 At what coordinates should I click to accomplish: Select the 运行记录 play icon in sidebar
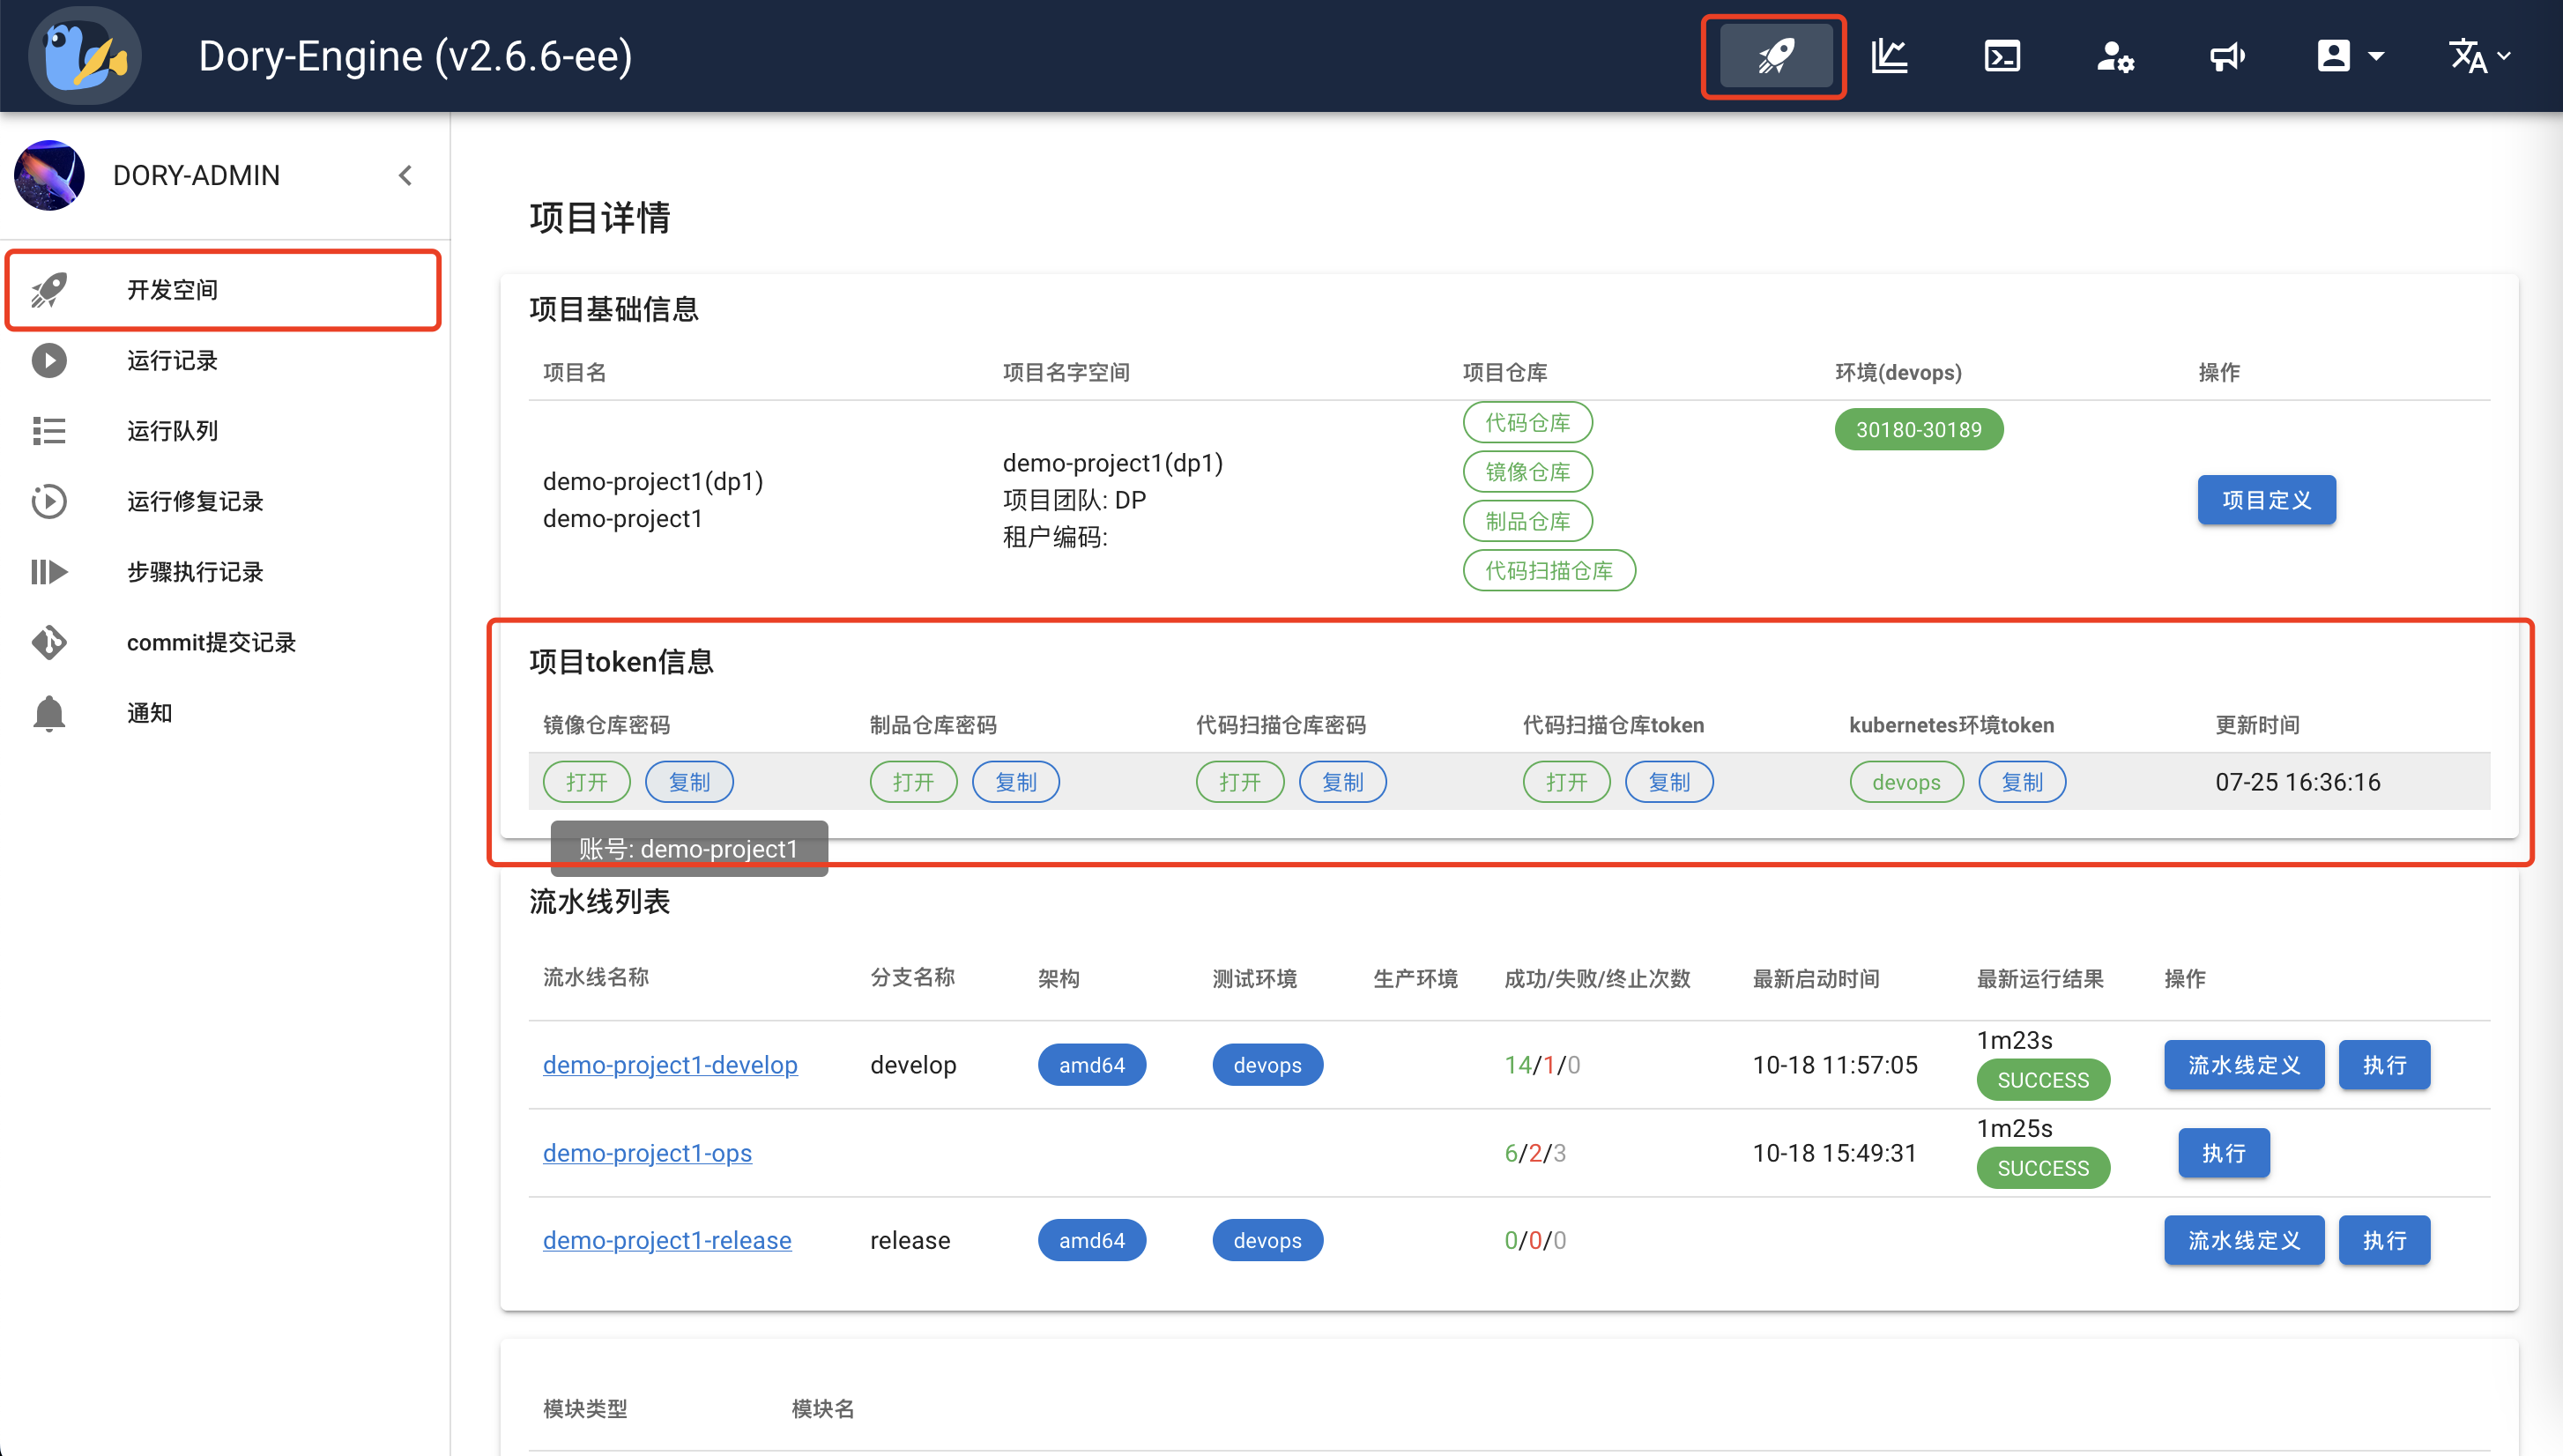click(x=49, y=360)
